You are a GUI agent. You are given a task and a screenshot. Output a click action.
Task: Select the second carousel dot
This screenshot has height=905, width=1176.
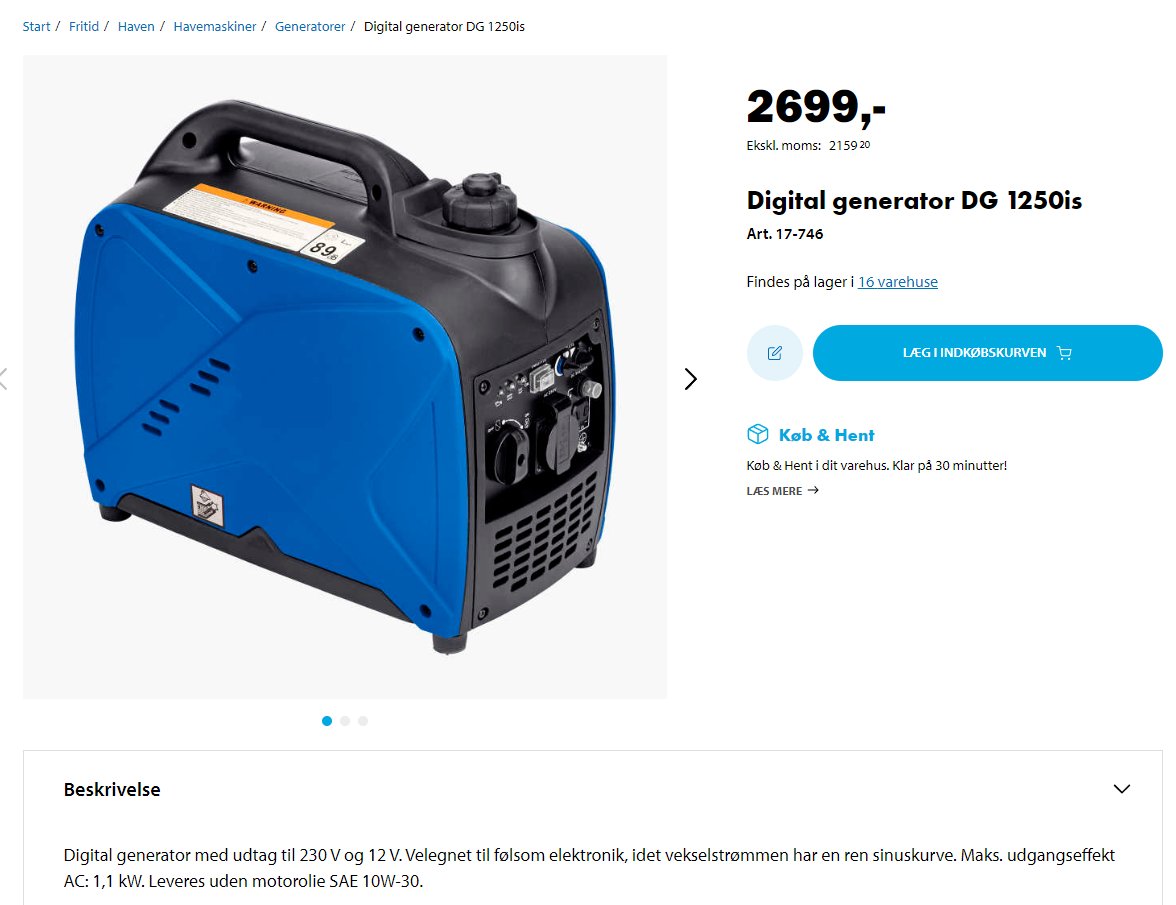pyautogui.click(x=345, y=721)
